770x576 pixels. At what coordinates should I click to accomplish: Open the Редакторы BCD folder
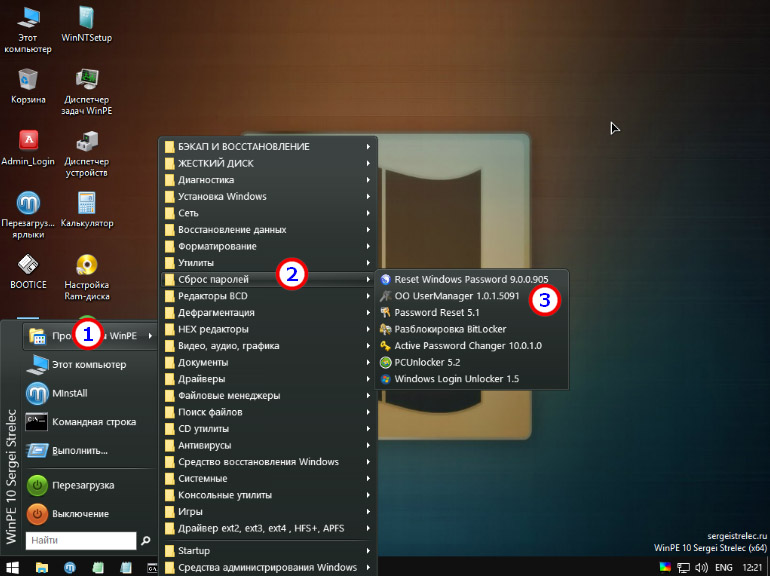tap(269, 296)
